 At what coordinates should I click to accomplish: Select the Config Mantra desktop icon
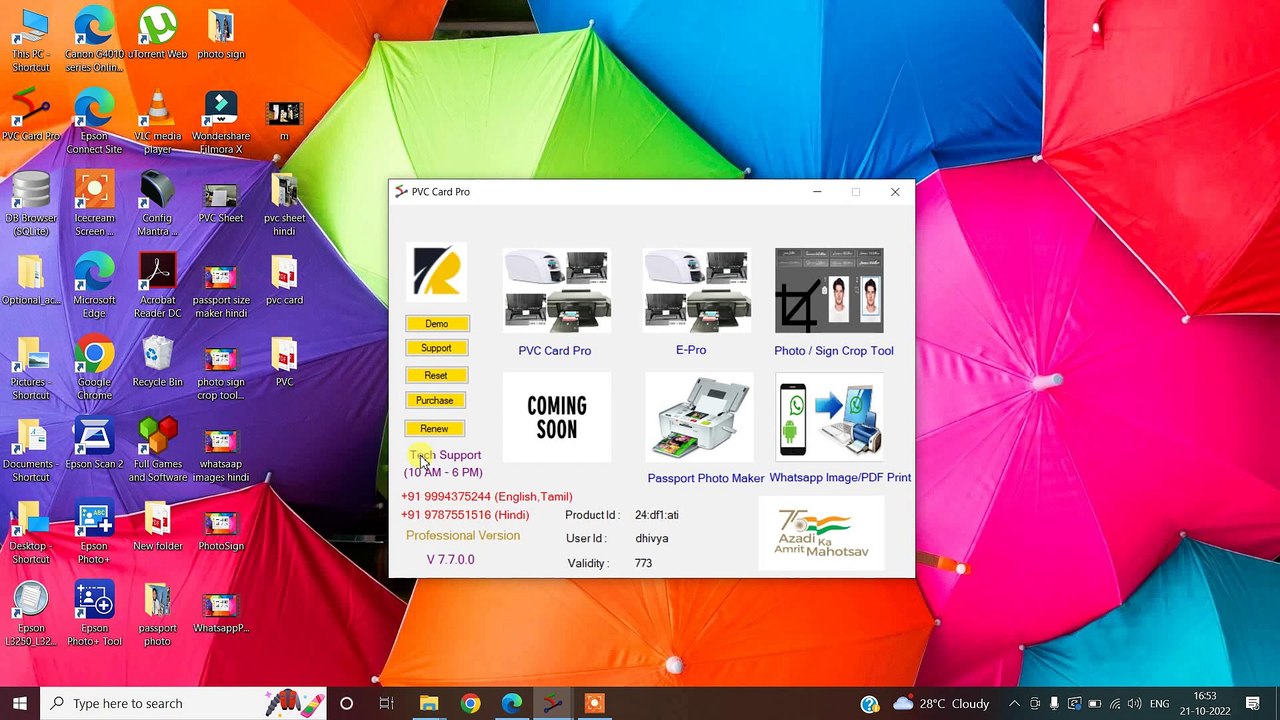[x=158, y=205]
